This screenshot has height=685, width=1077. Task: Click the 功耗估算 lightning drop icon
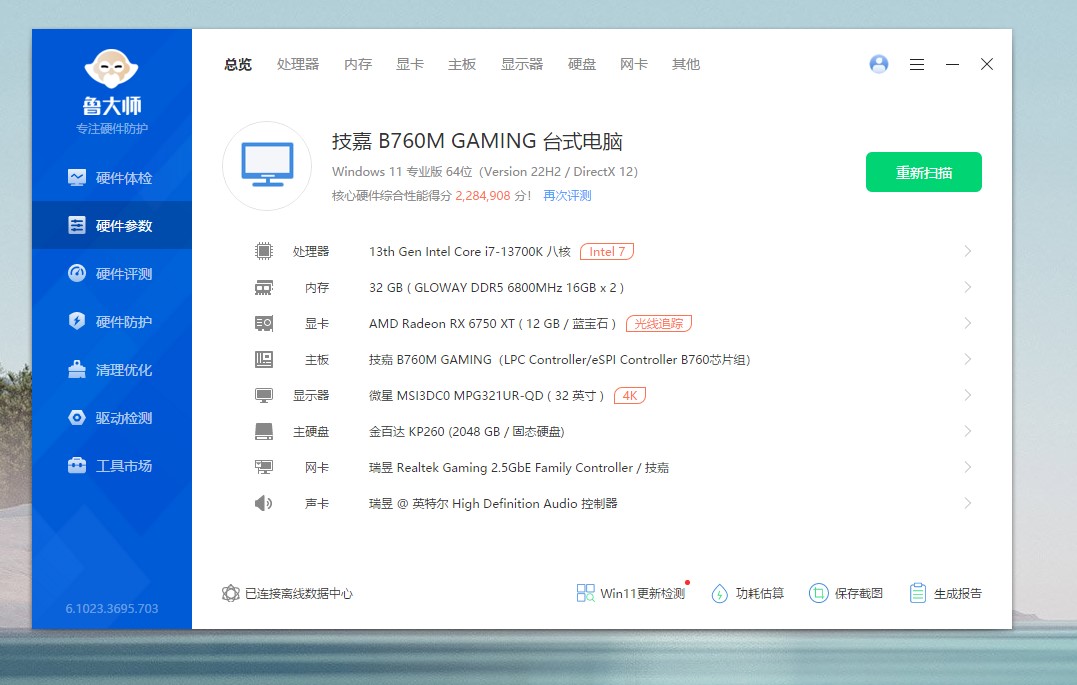tap(719, 593)
